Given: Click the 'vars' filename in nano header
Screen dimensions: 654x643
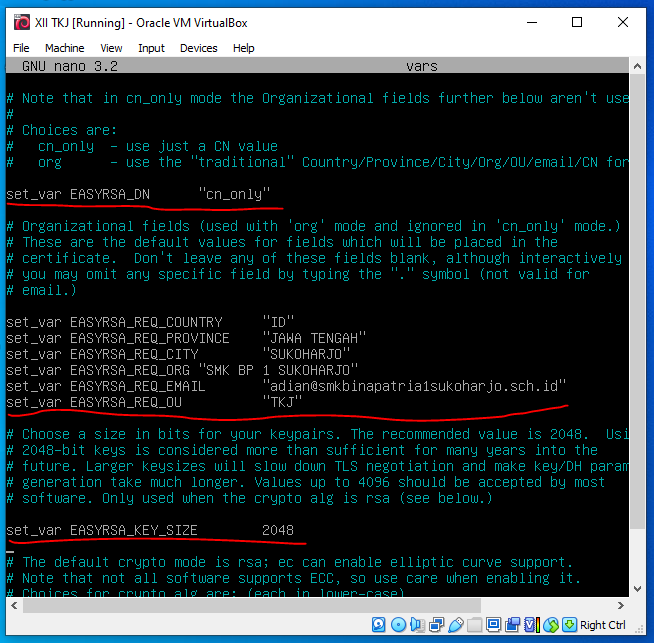Looking at the screenshot, I should click(x=422, y=66).
